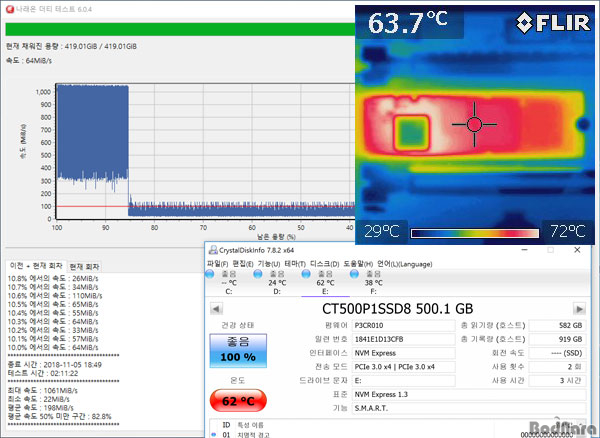Screen dimensions: 600x438
Task: Click the total host reads value 582 GB
Action: point(557,326)
